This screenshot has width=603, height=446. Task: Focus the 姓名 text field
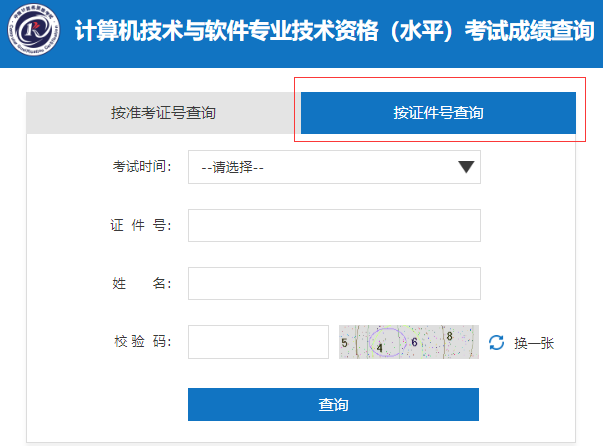pos(334,283)
